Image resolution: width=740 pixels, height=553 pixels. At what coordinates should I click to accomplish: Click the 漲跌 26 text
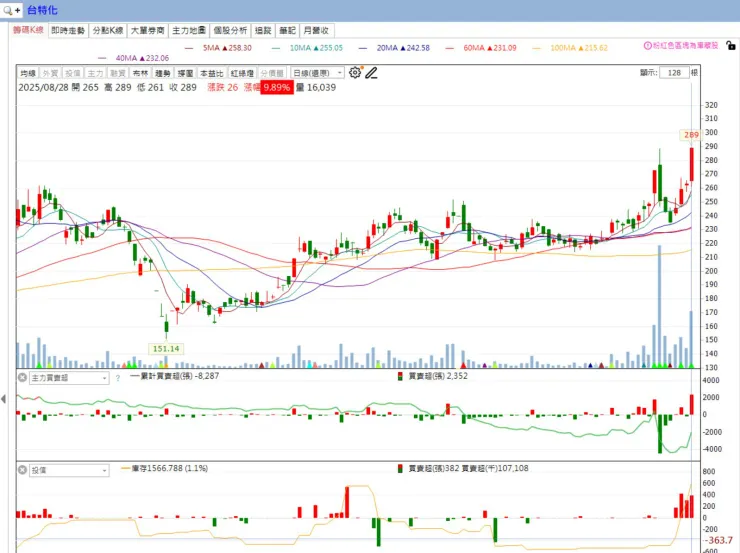pyautogui.click(x=223, y=87)
